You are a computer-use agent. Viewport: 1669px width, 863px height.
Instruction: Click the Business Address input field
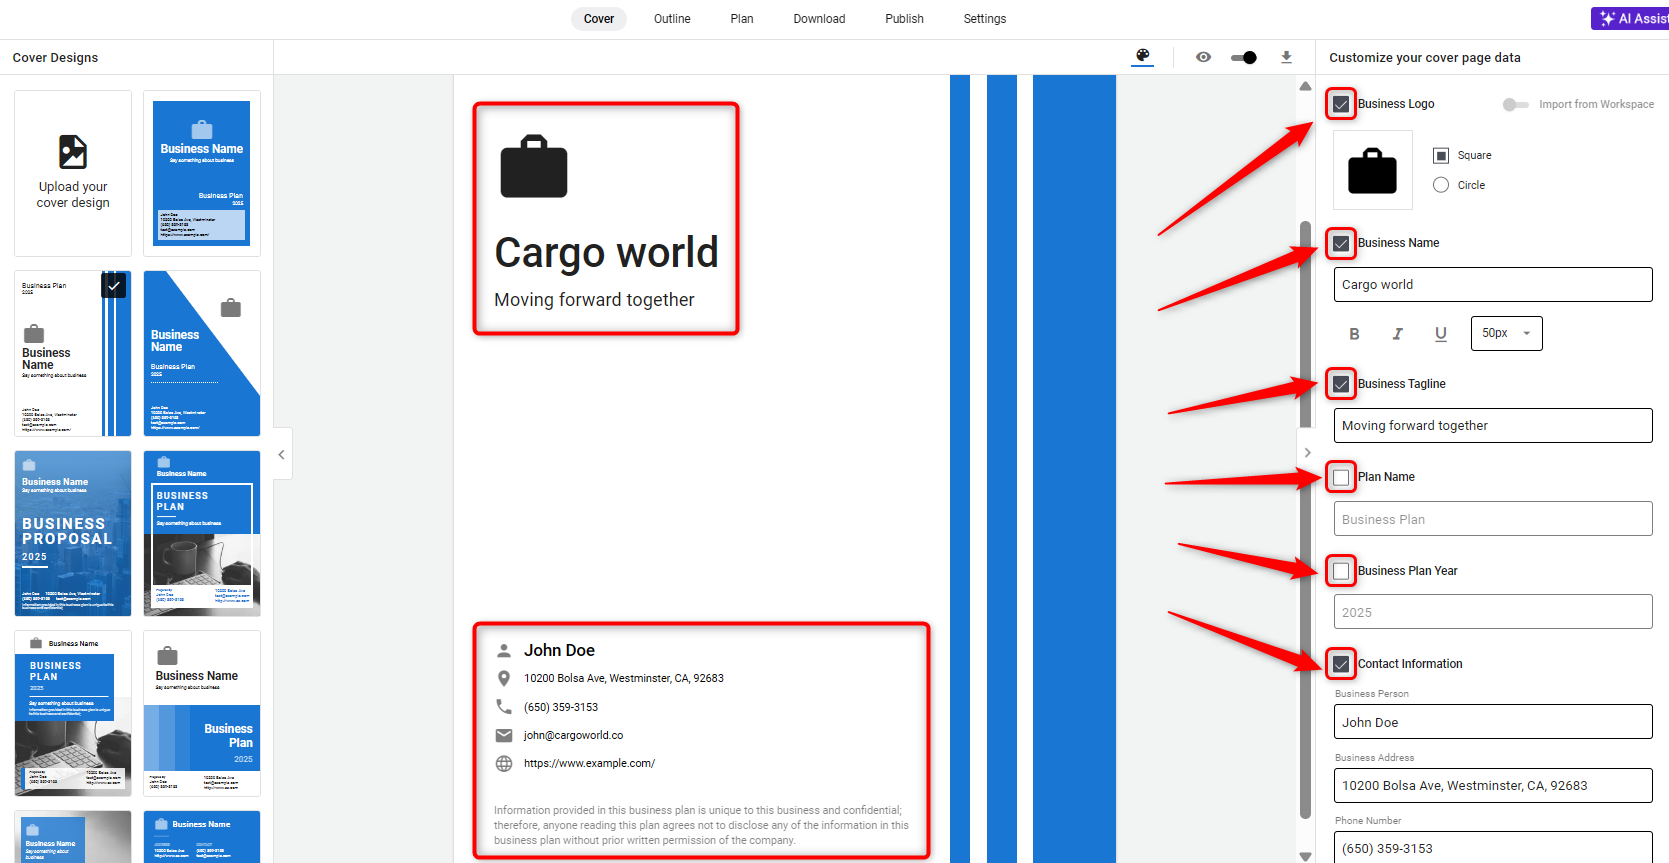(x=1493, y=785)
